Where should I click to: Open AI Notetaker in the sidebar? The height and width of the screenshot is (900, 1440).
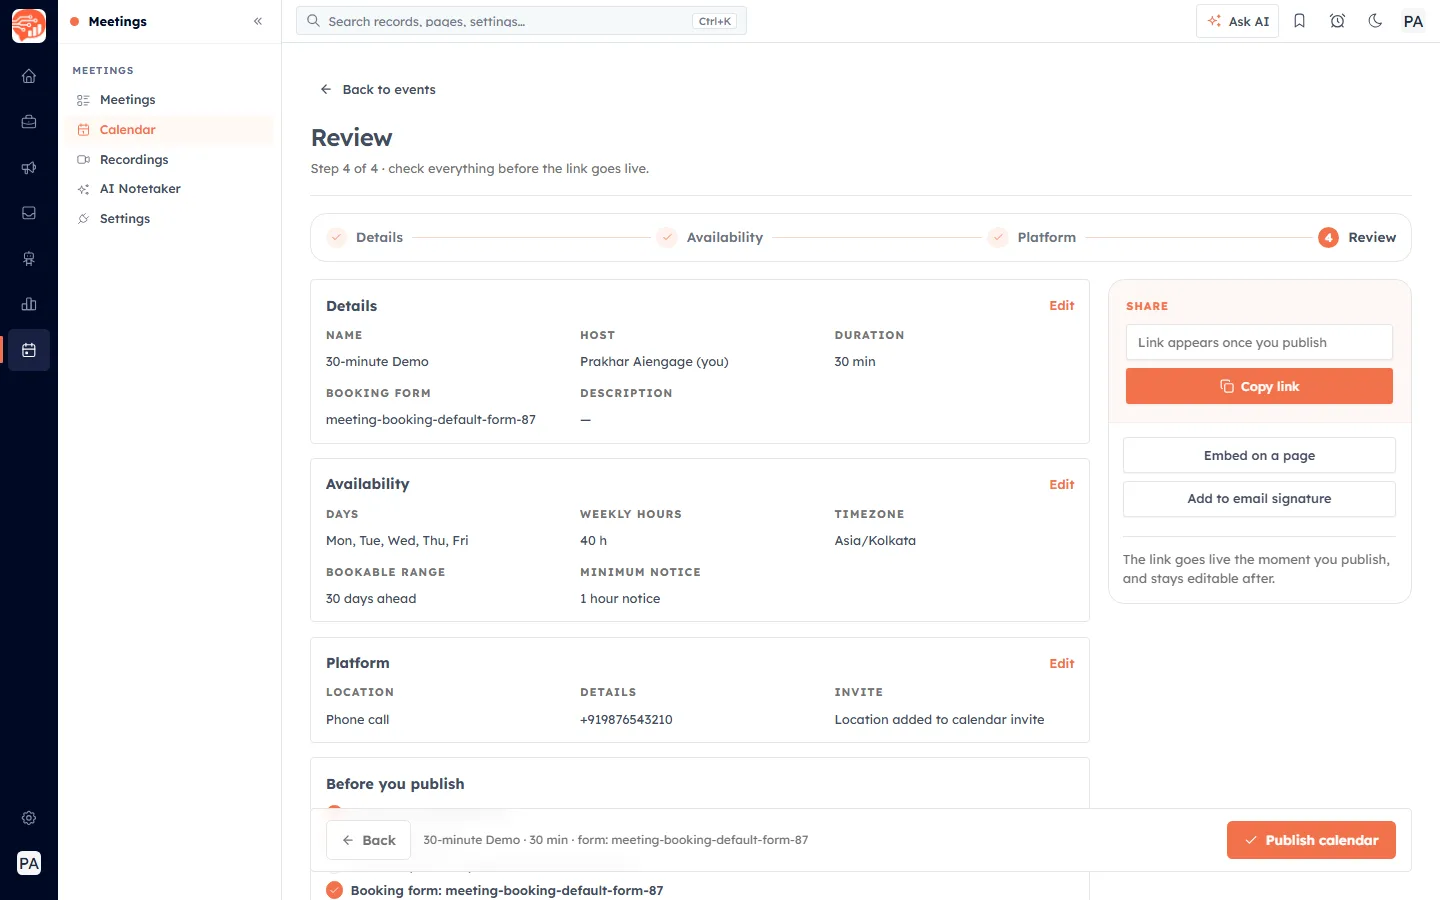(x=169, y=189)
